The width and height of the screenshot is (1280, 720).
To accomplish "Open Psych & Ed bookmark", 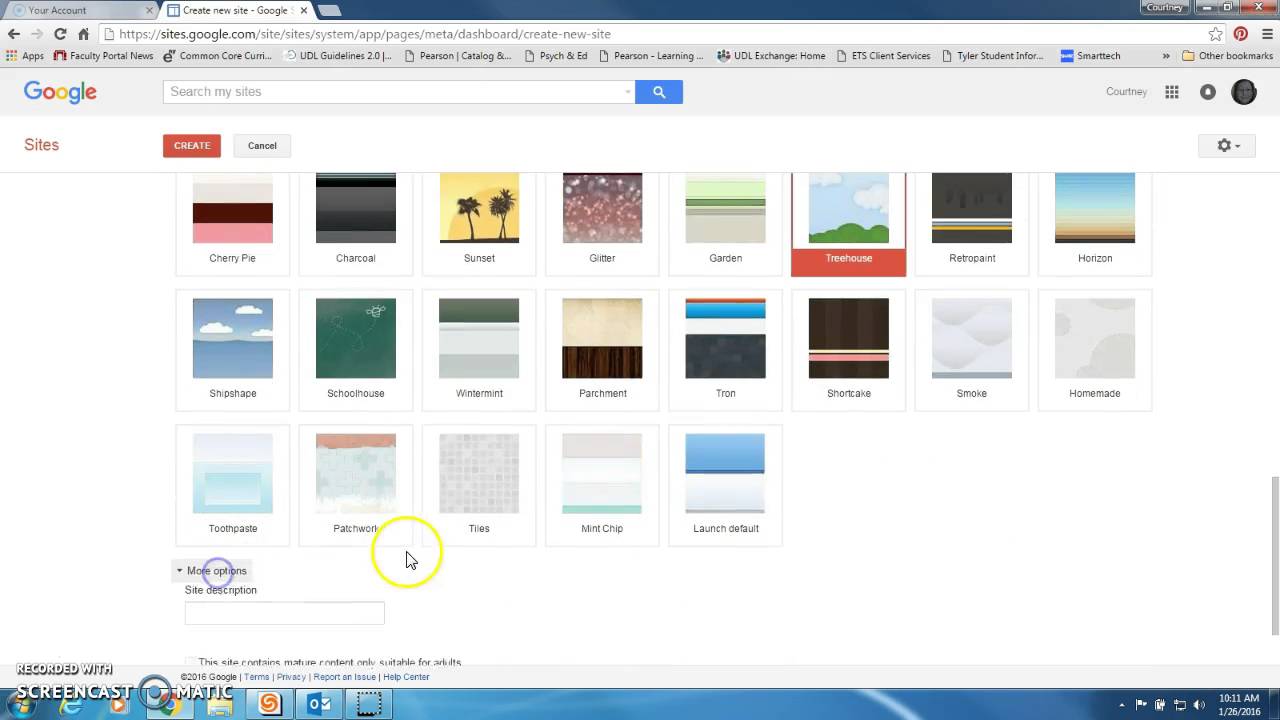I will 554,56.
